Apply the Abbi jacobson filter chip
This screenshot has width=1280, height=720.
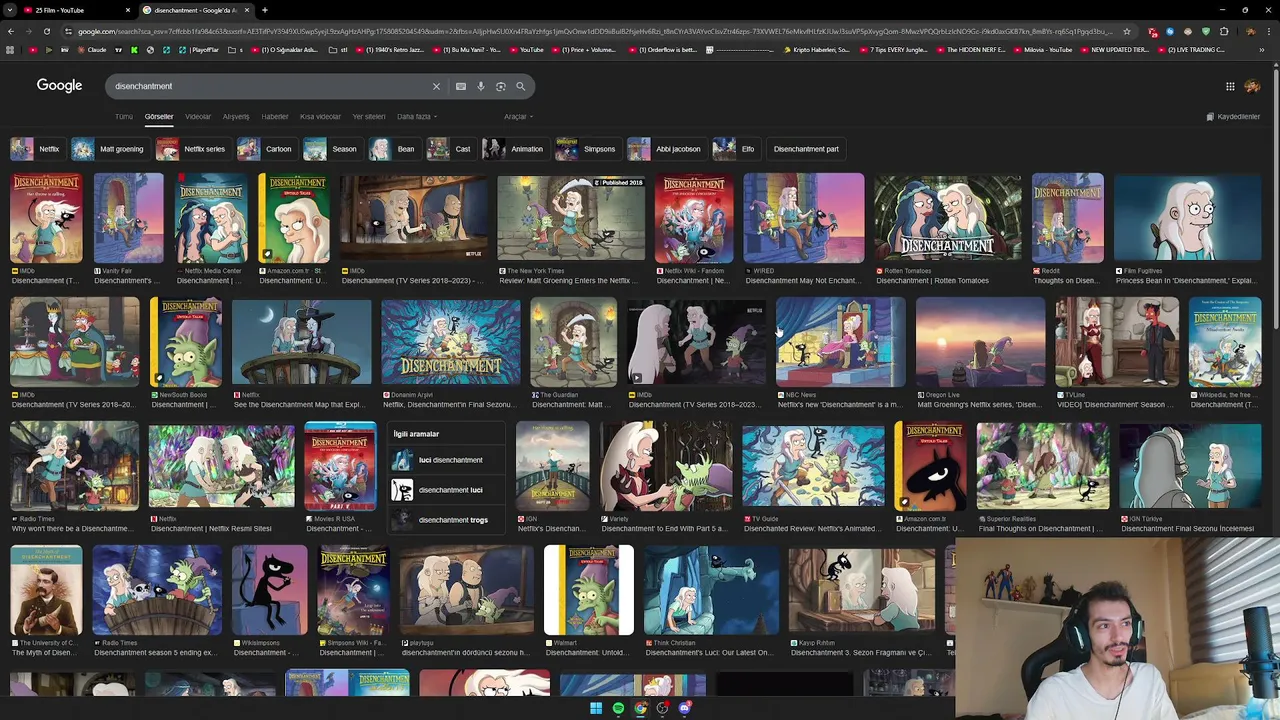(666, 149)
